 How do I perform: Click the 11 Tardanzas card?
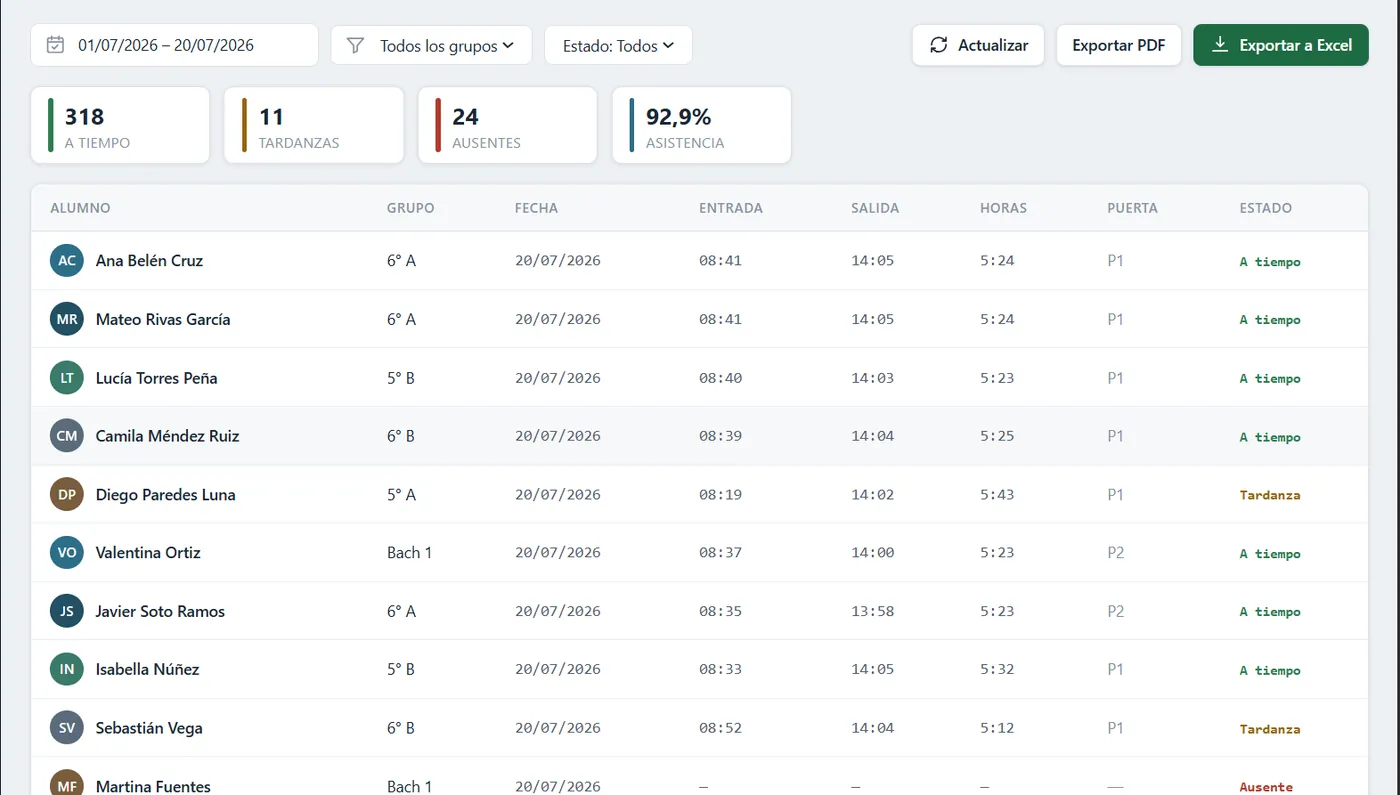[x=314, y=125]
